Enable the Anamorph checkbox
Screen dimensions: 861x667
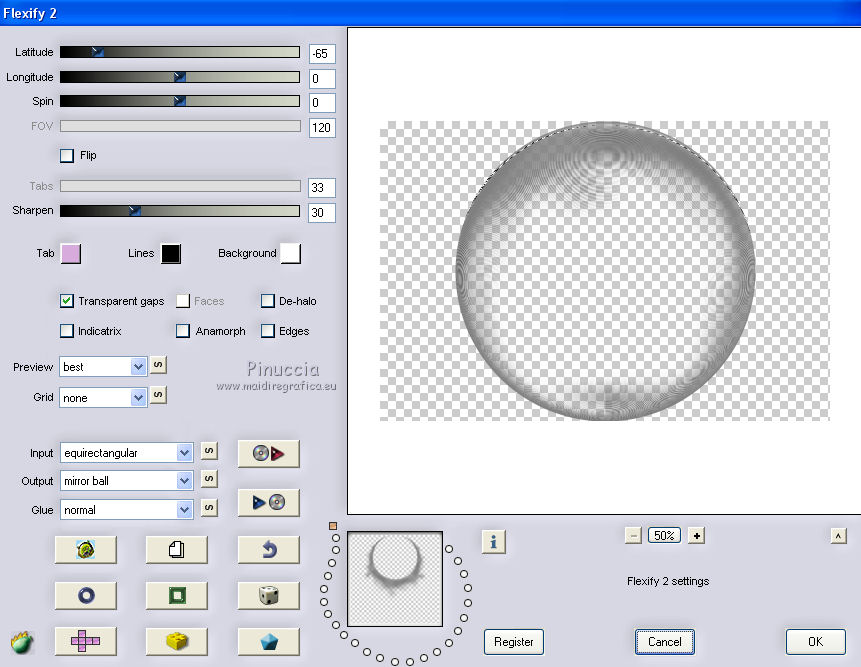click(x=183, y=331)
